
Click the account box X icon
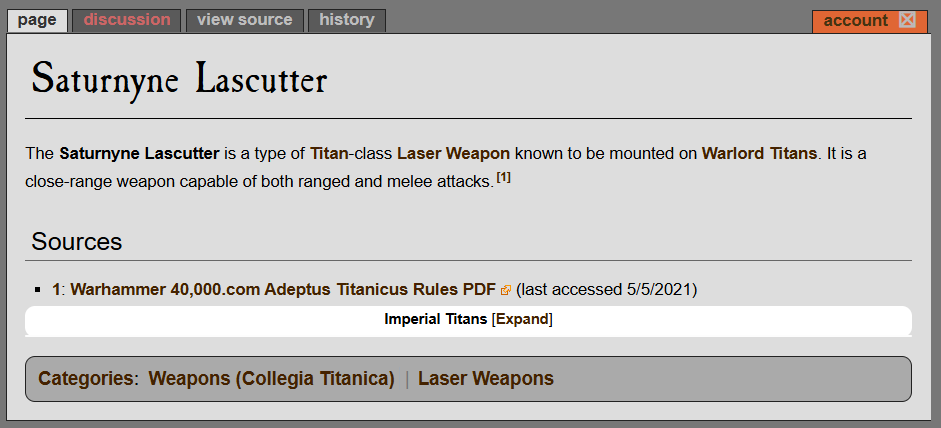coord(907,20)
